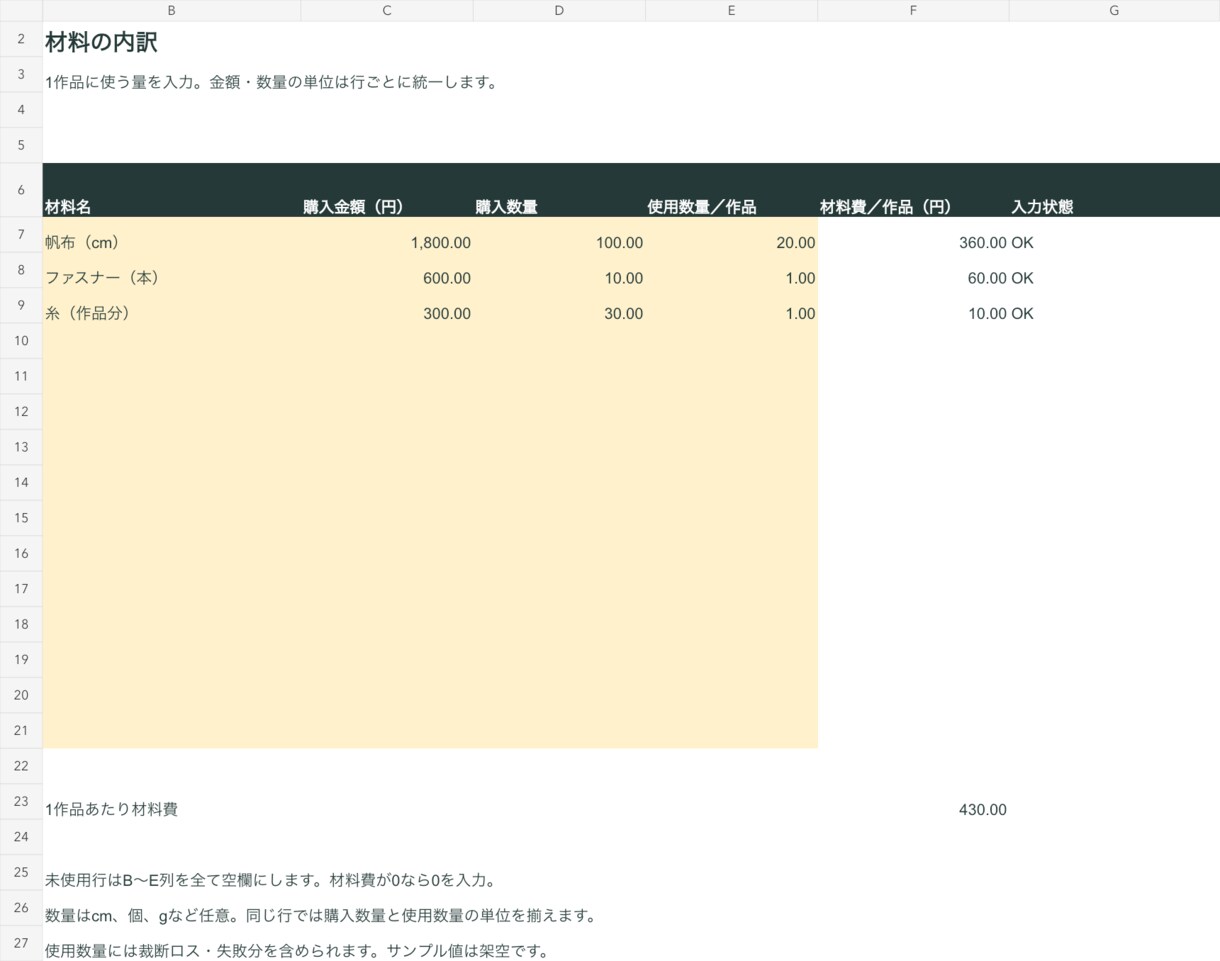Click the instruction text starting 1作品に使う量を入力
The height and width of the screenshot is (961, 1220).
click(271, 82)
